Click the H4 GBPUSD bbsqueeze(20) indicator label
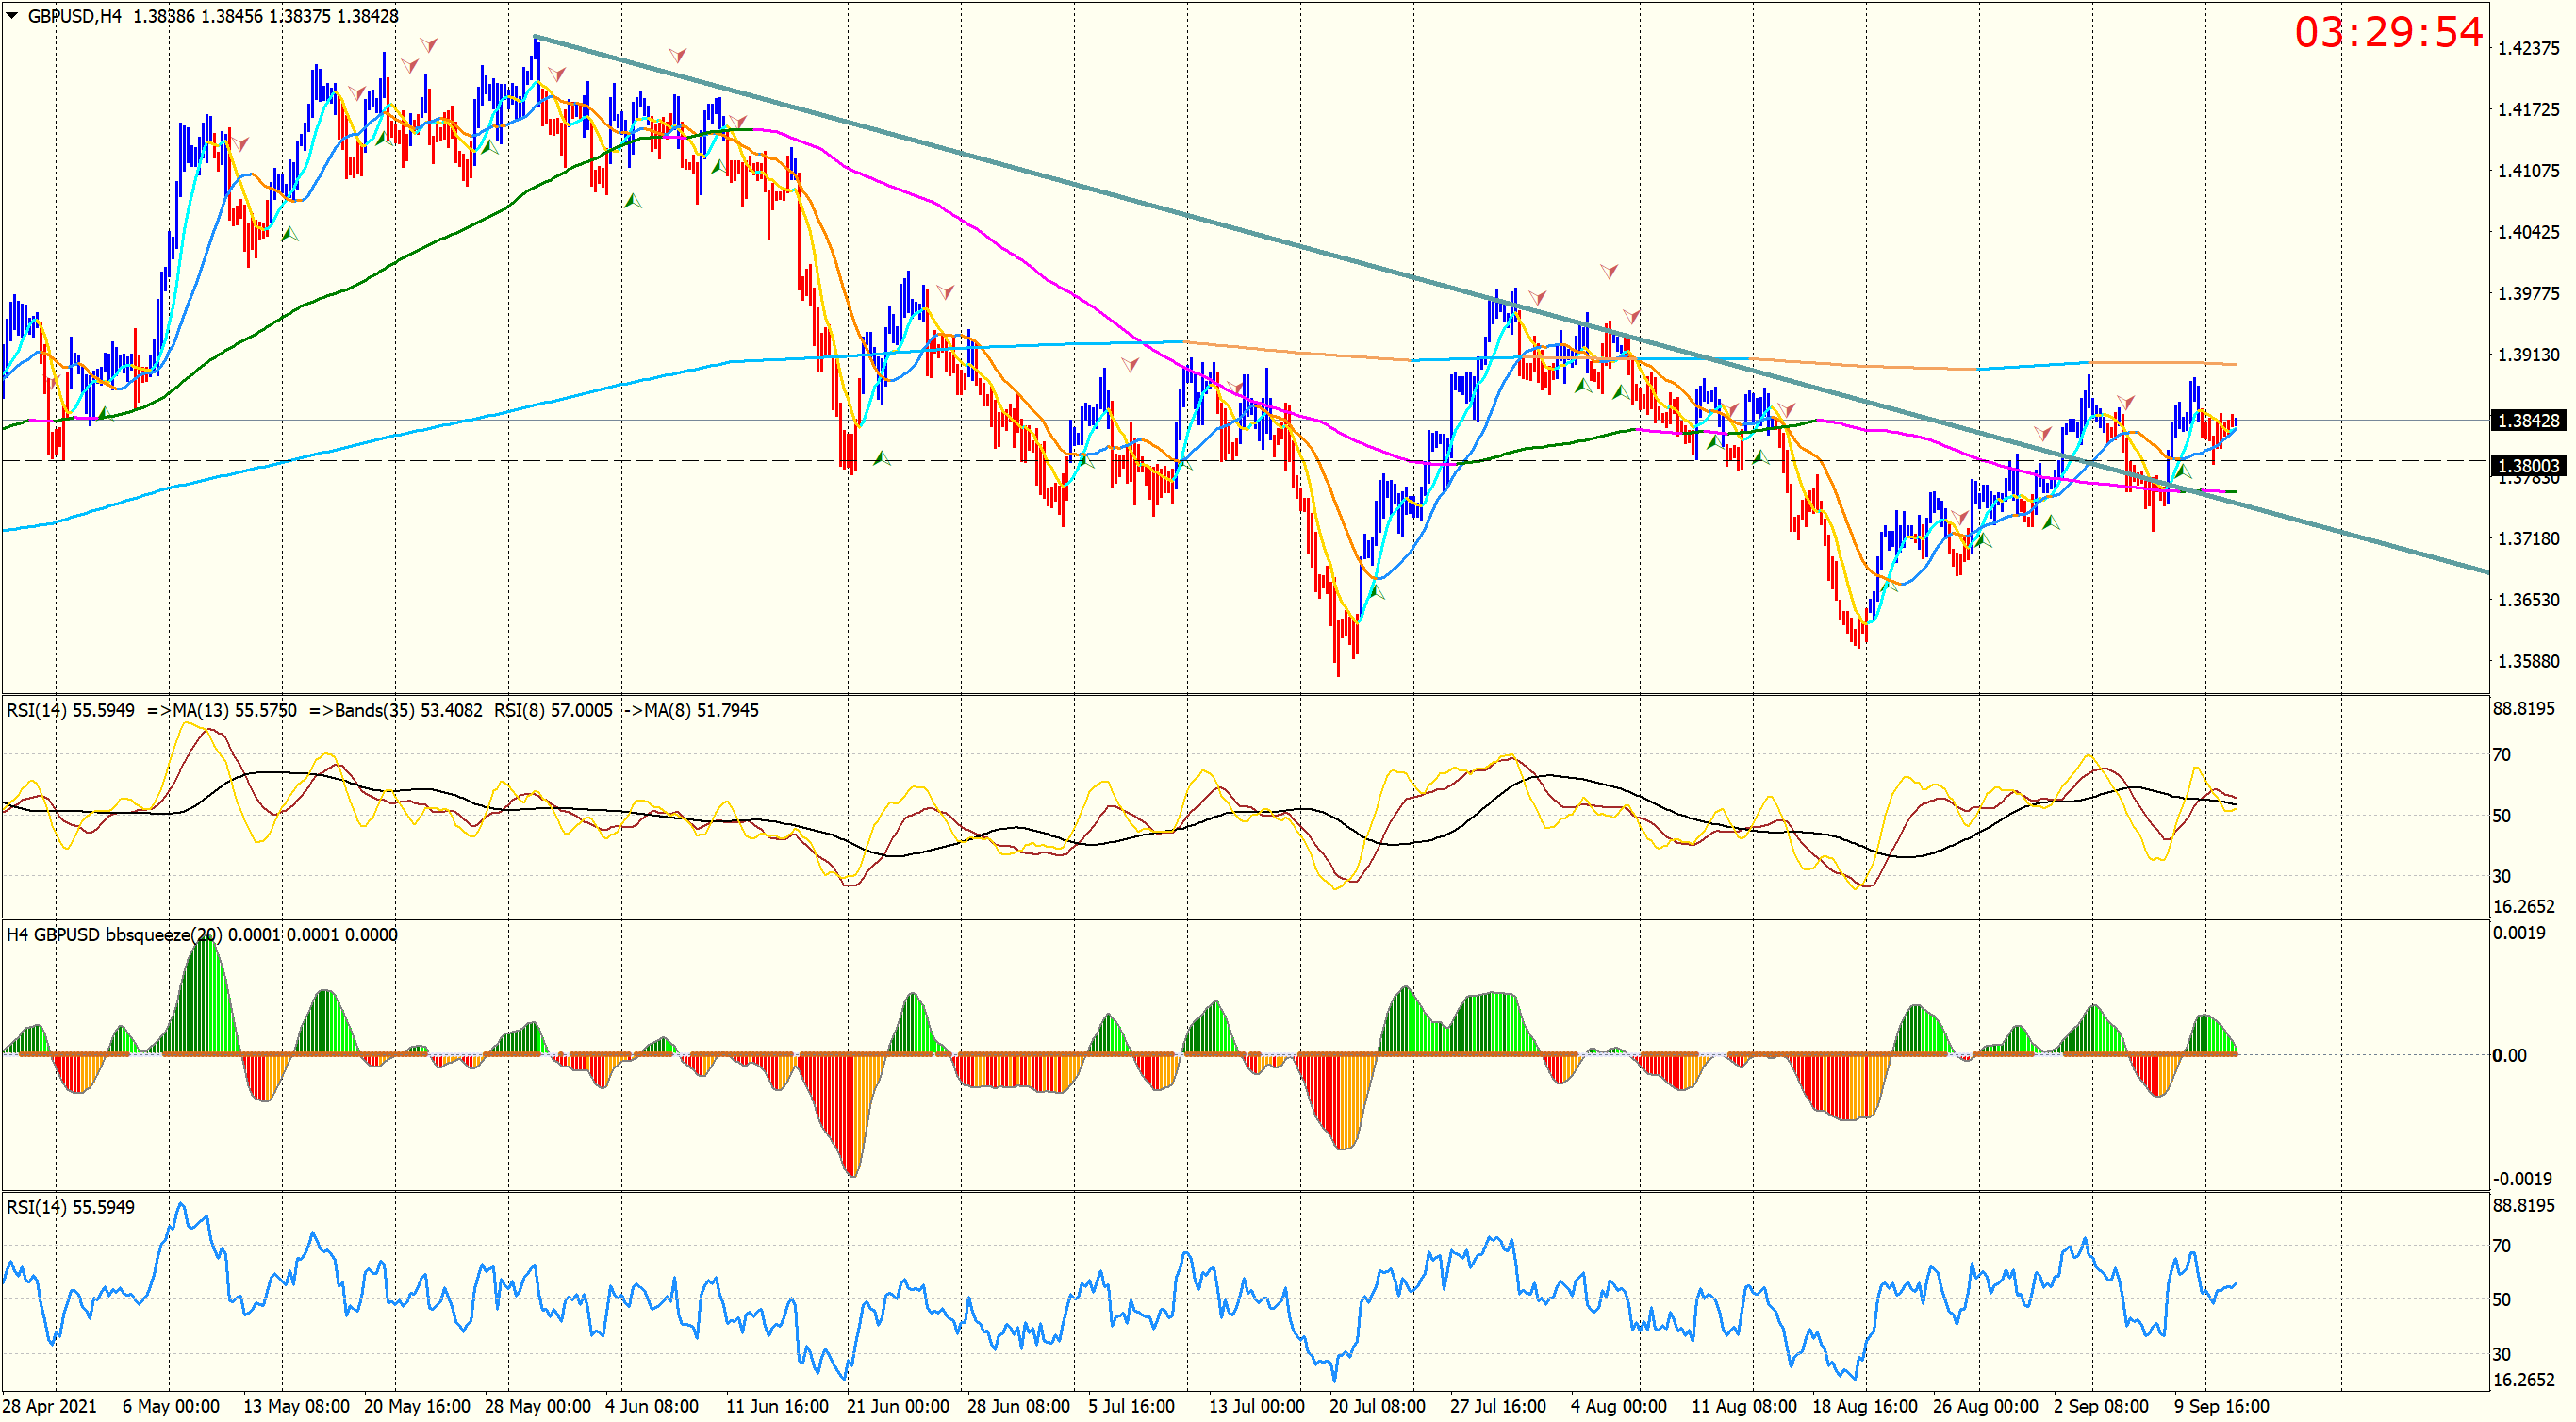 pyautogui.click(x=201, y=935)
